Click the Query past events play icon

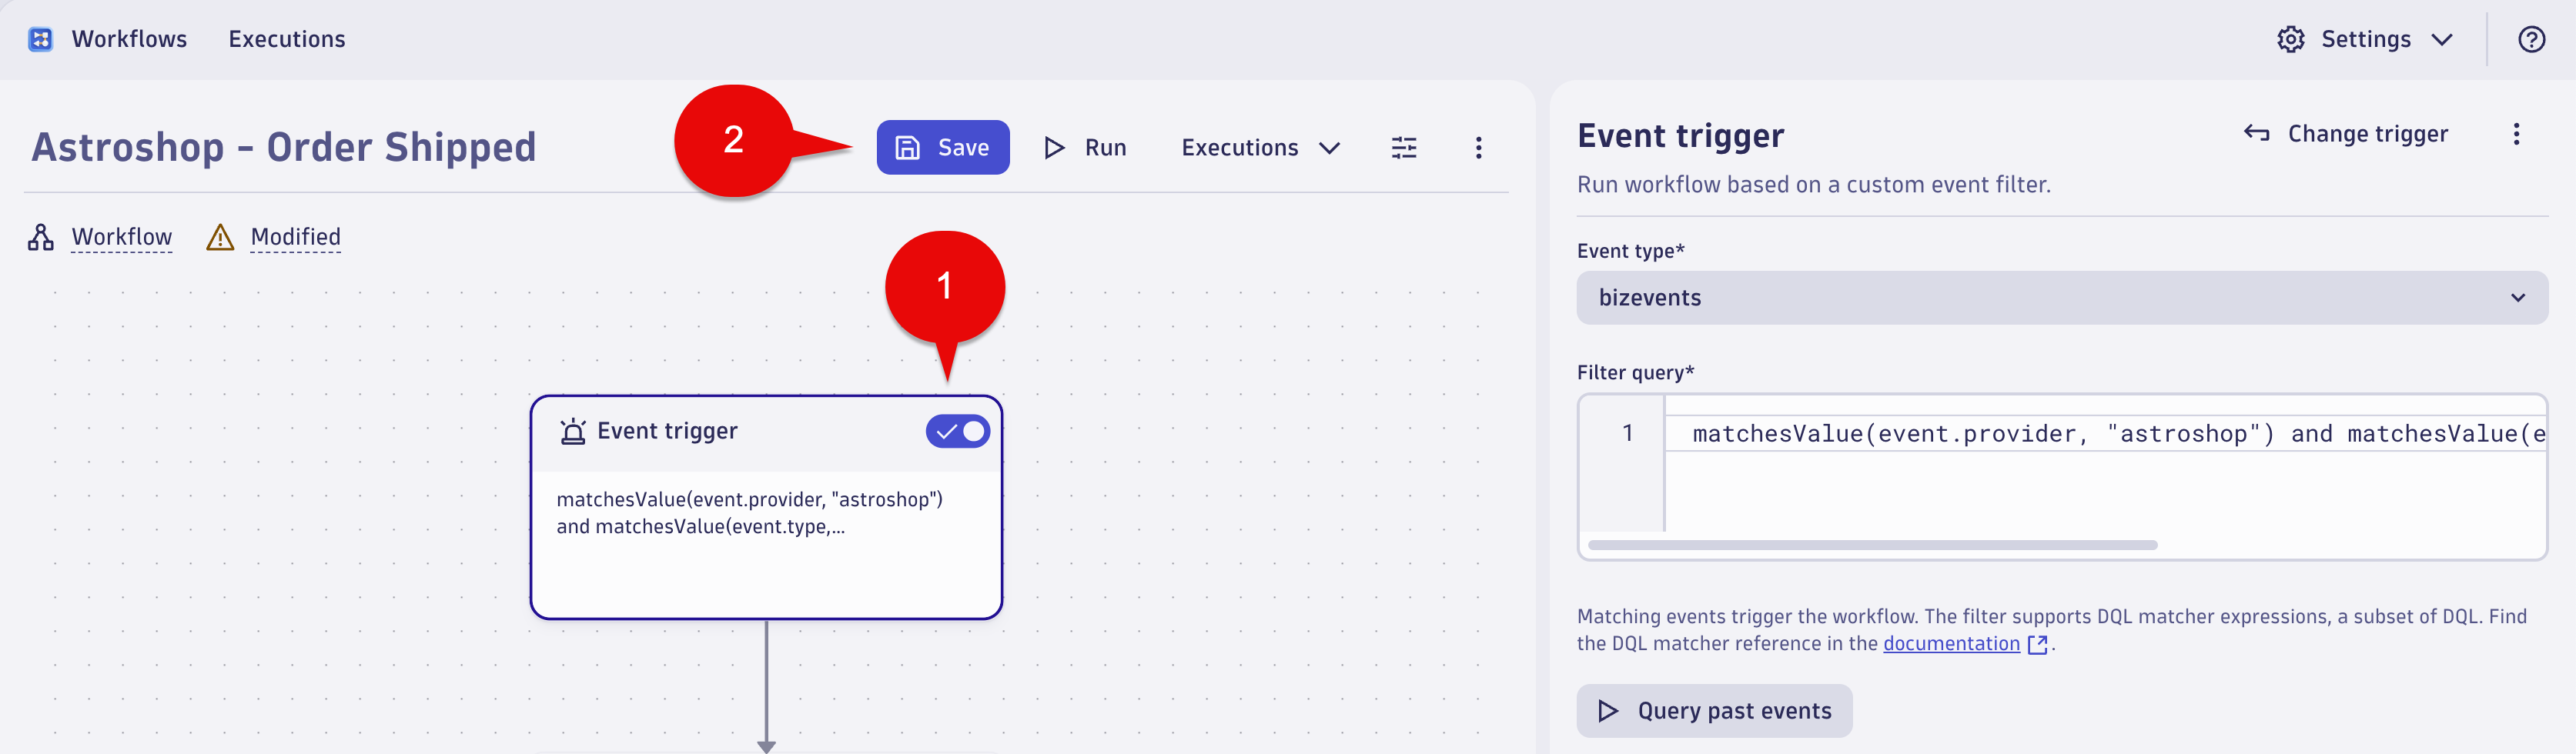pyautogui.click(x=1608, y=711)
